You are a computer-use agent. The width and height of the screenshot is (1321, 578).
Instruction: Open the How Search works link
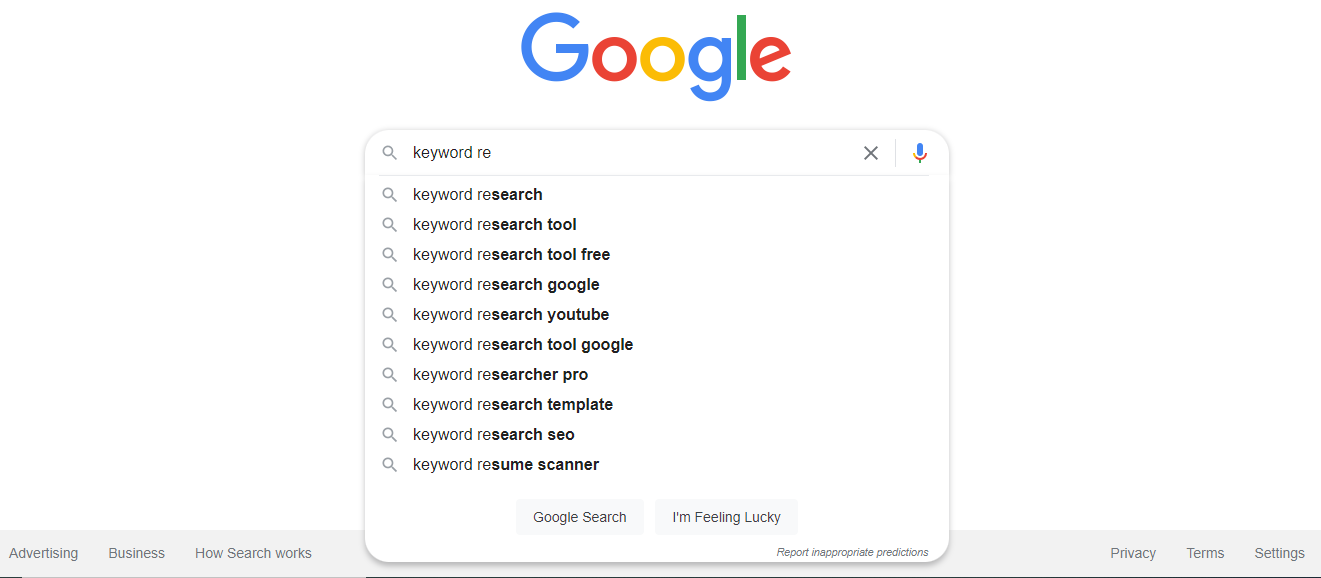(x=253, y=553)
